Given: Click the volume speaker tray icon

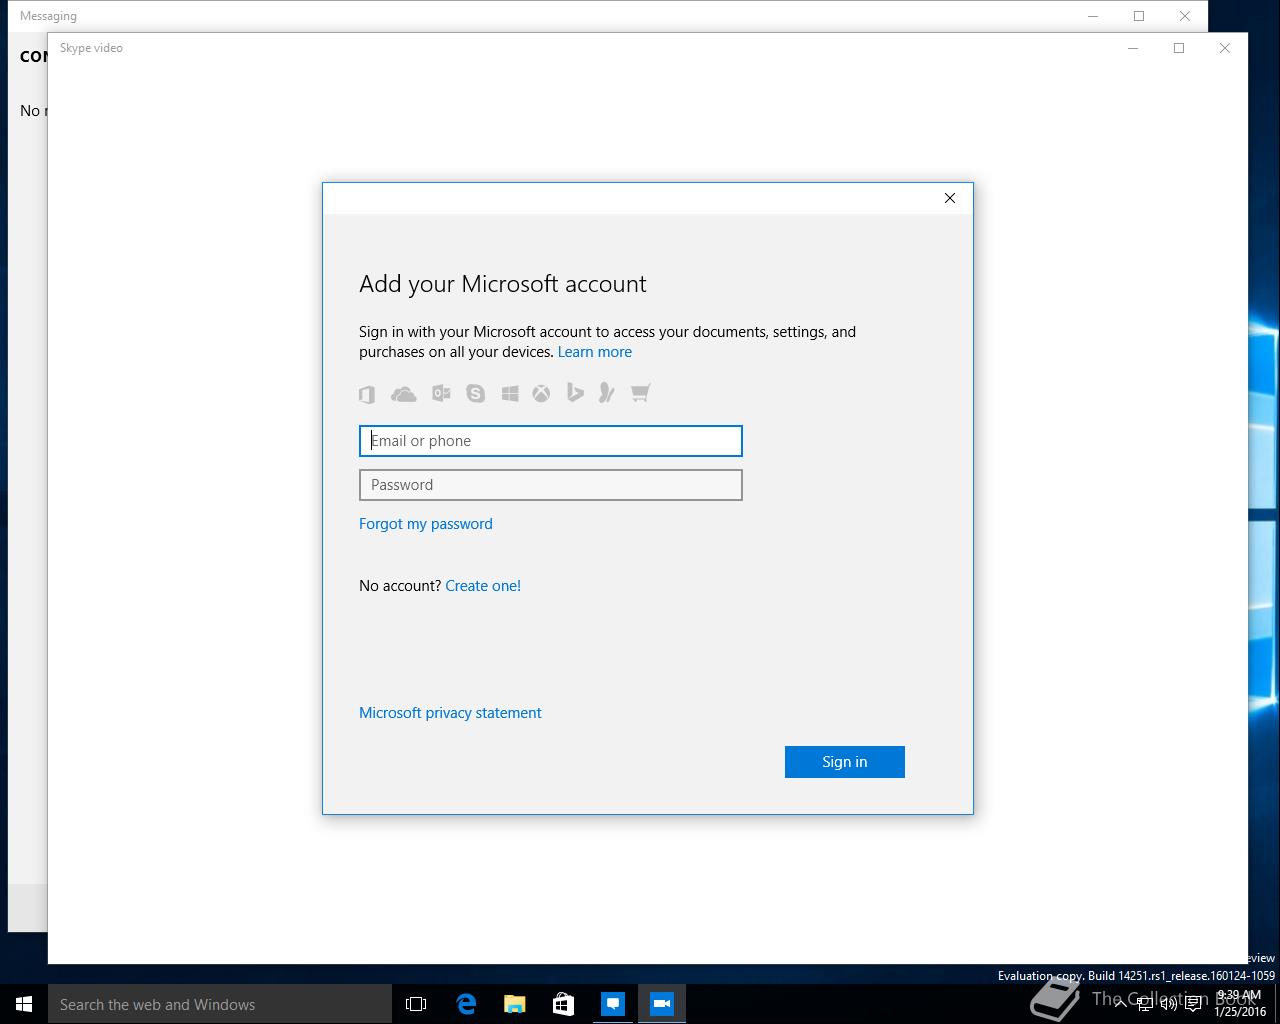Looking at the screenshot, I should [x=1169, y=1004].
